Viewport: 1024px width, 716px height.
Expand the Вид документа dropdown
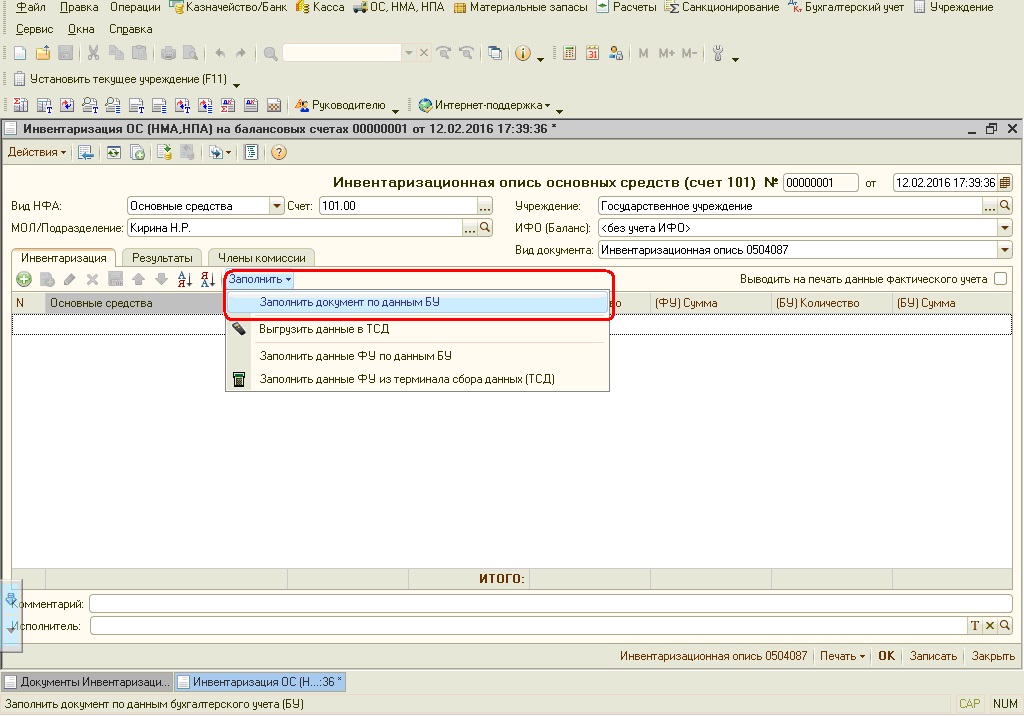tap(1005, 250)
